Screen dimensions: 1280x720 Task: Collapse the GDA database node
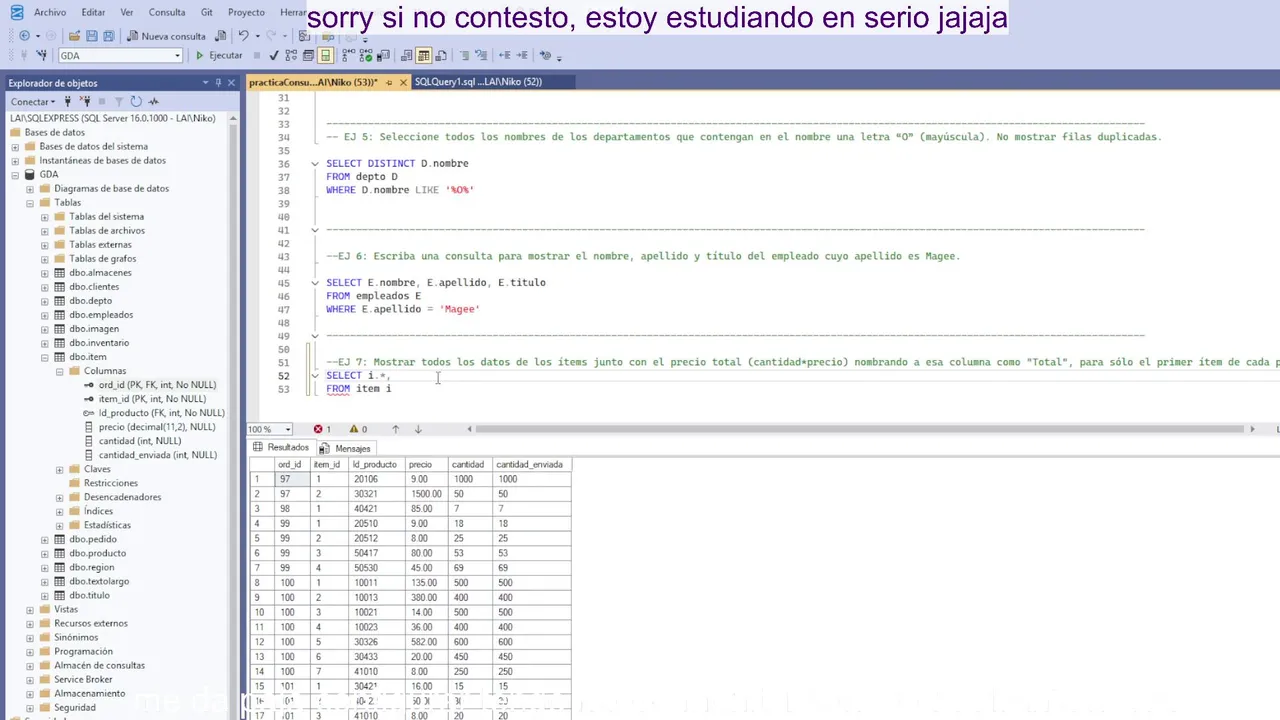click(15, 174)
